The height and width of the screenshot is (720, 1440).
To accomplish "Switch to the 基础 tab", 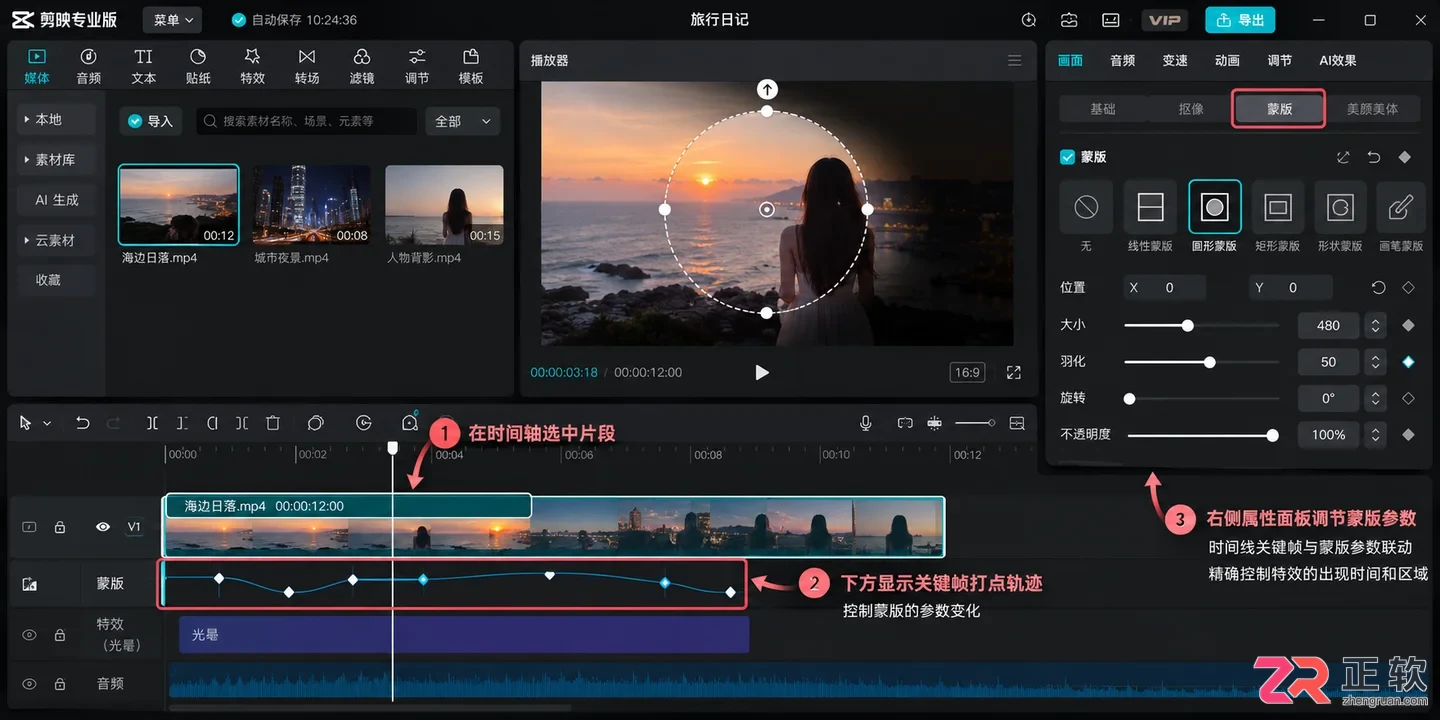I will [x=1103, y=109].
